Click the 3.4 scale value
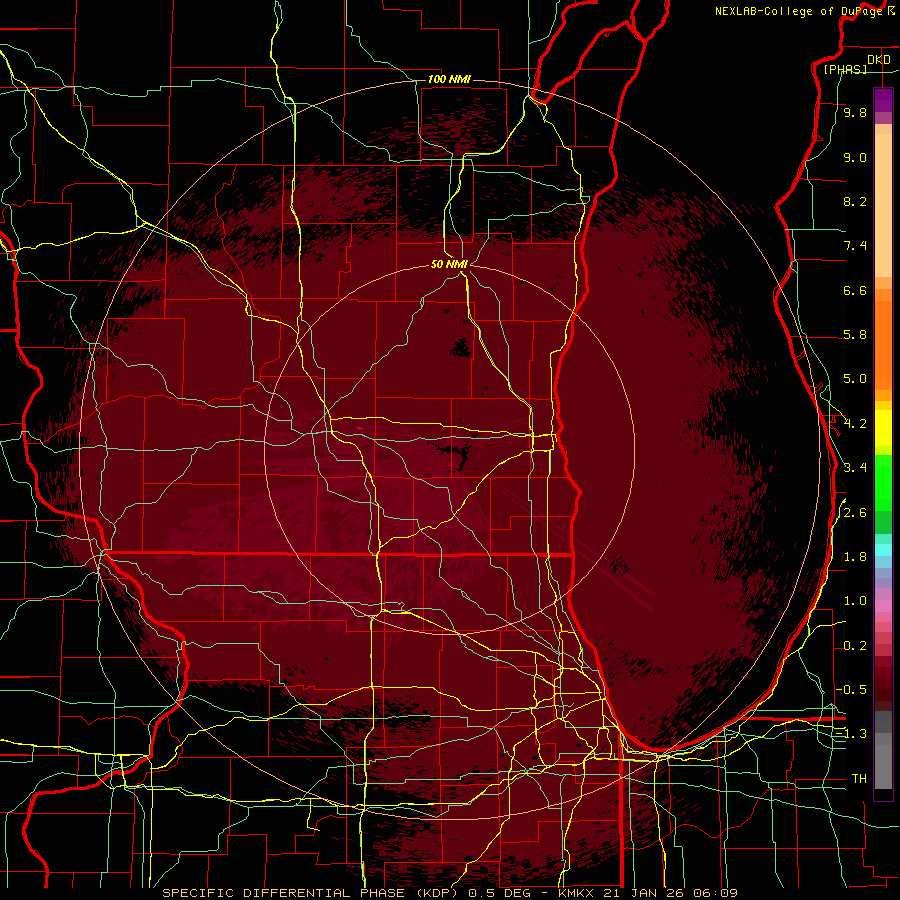The width and height of the screenshot is (900, 900). click(855, 468)
